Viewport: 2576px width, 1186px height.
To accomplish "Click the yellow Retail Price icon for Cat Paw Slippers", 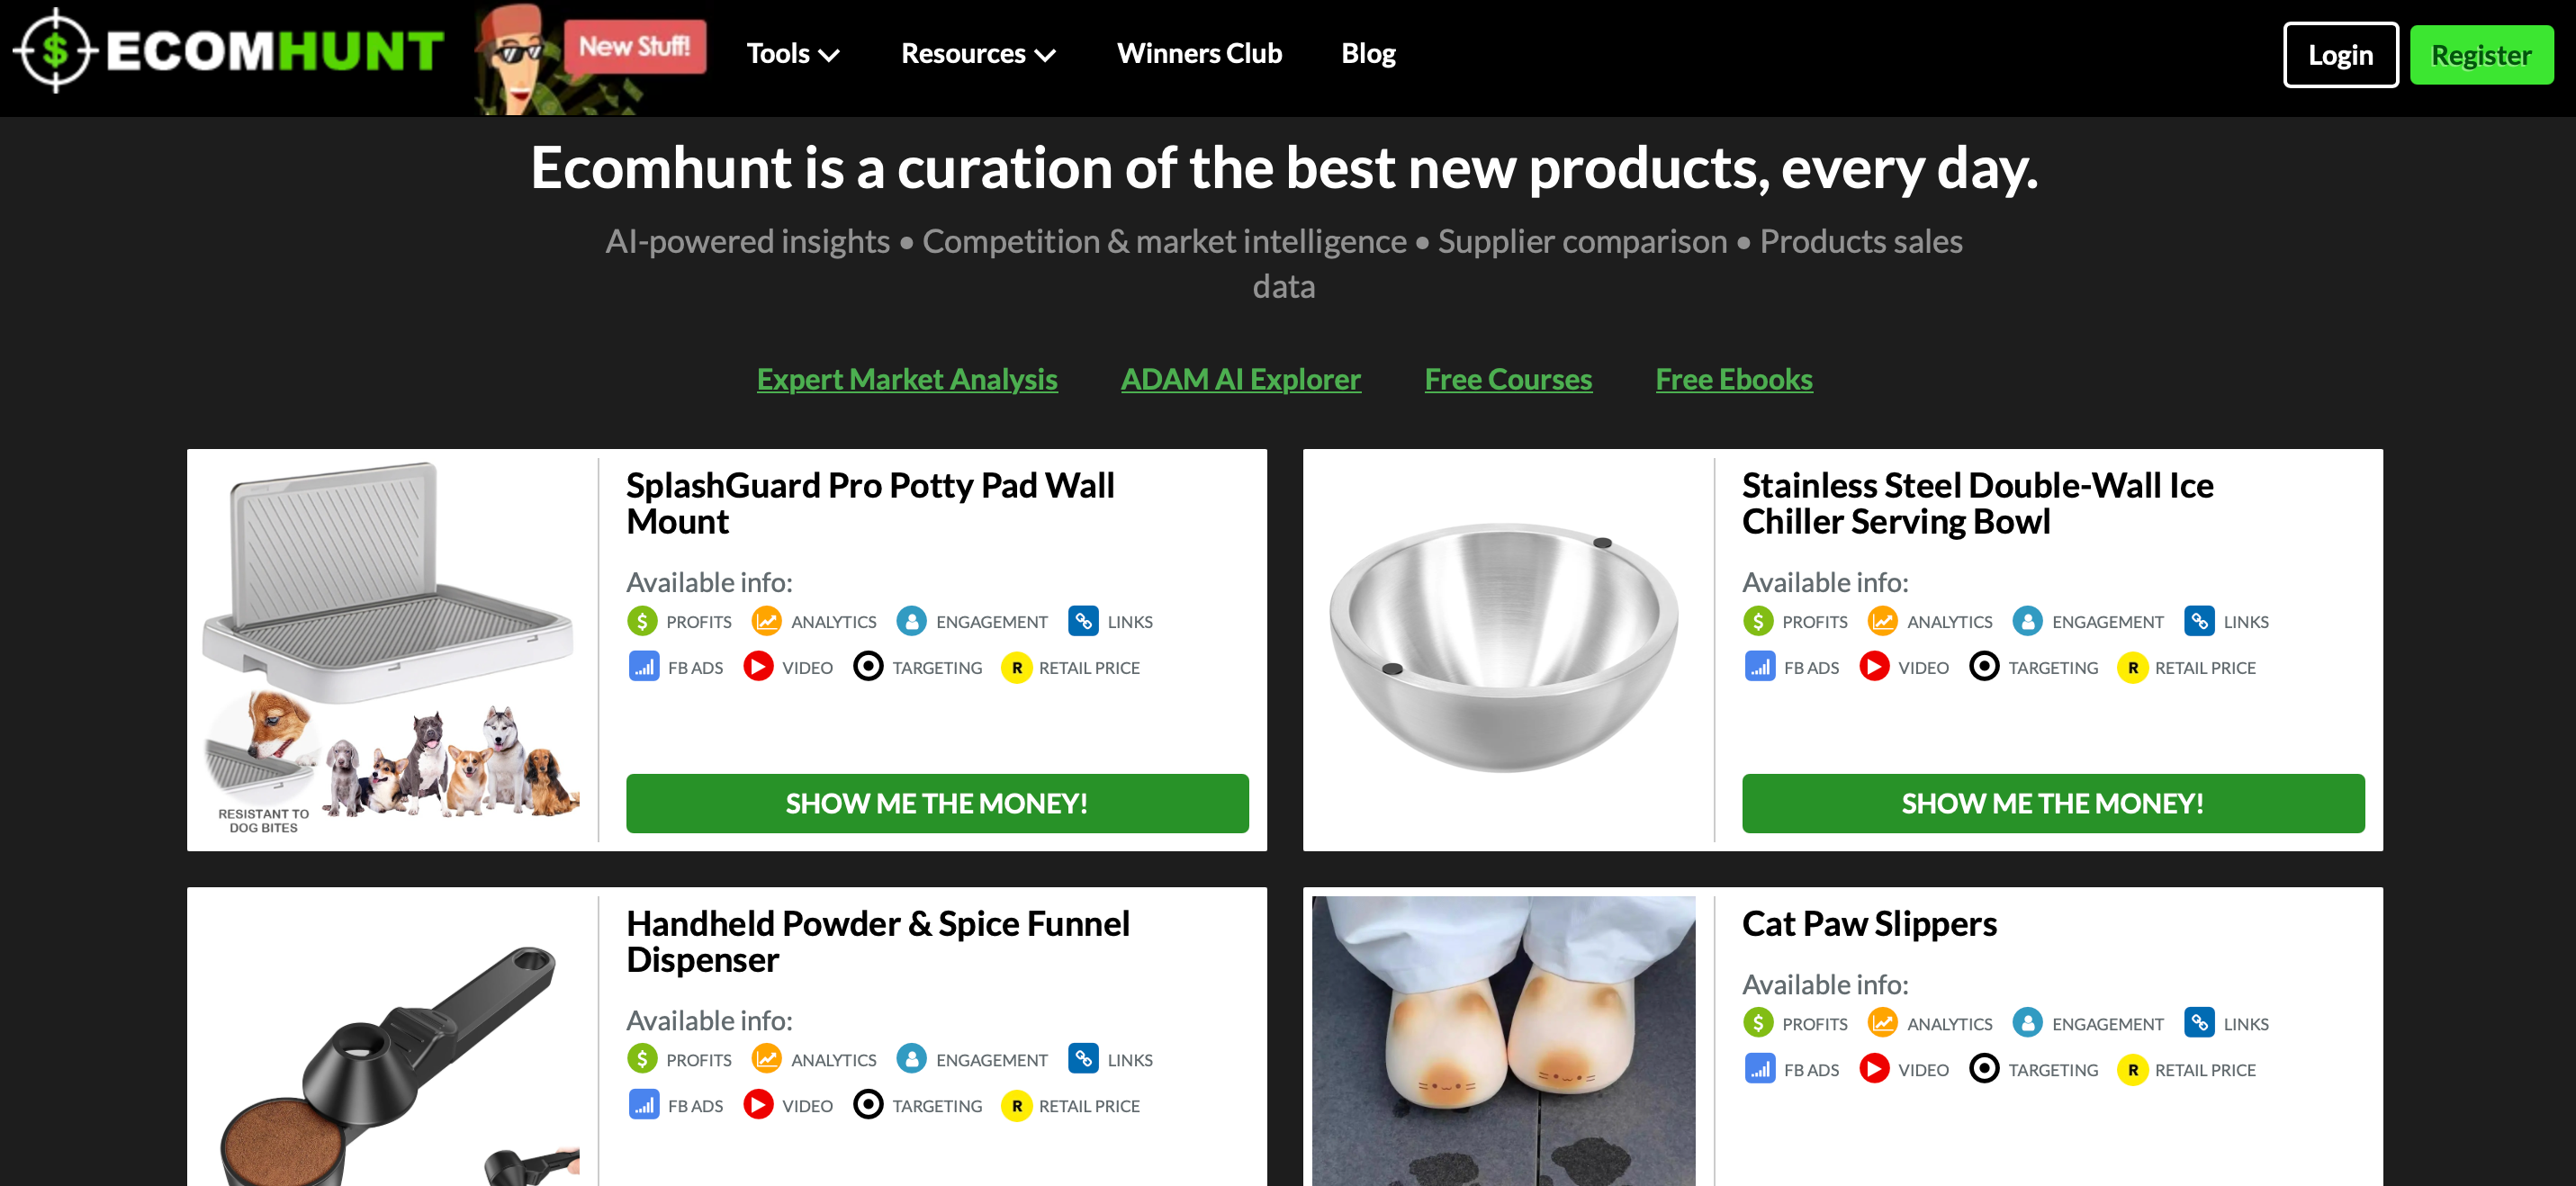I will (x=2132, y=1069).
